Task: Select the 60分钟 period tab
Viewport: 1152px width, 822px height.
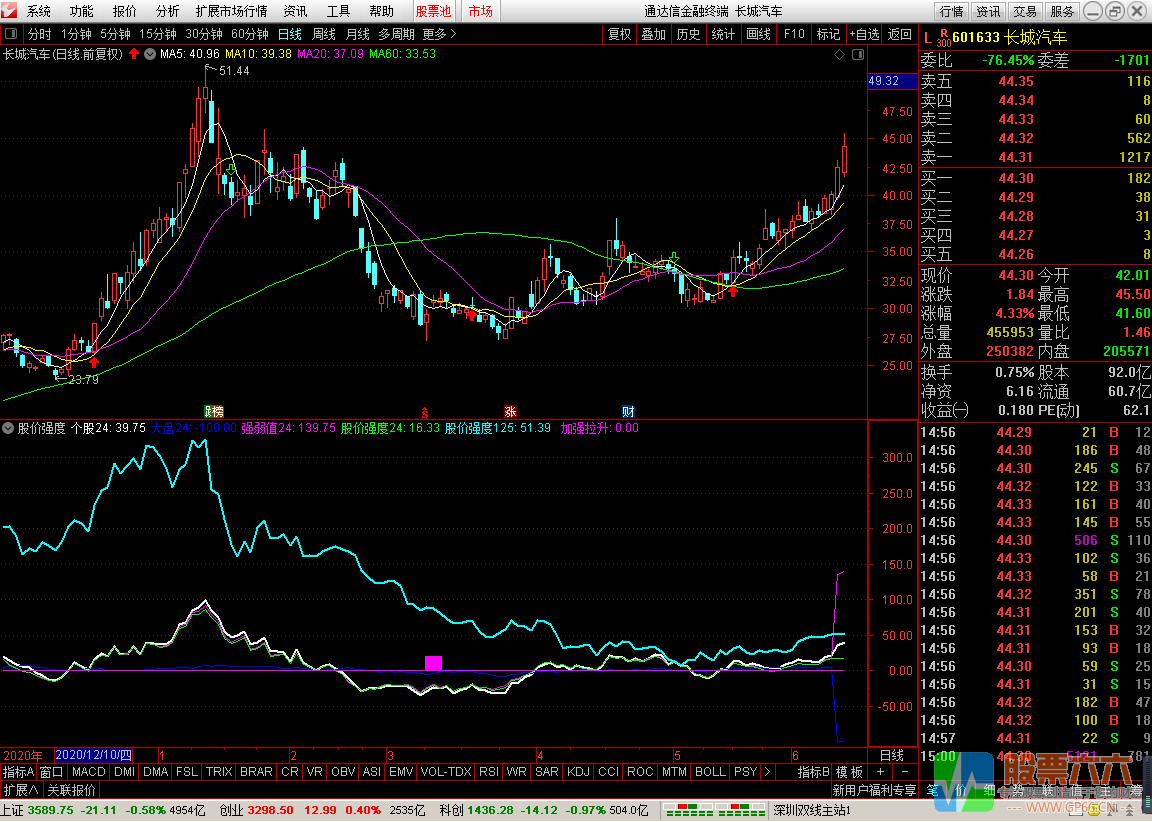Action: point(249,35)
